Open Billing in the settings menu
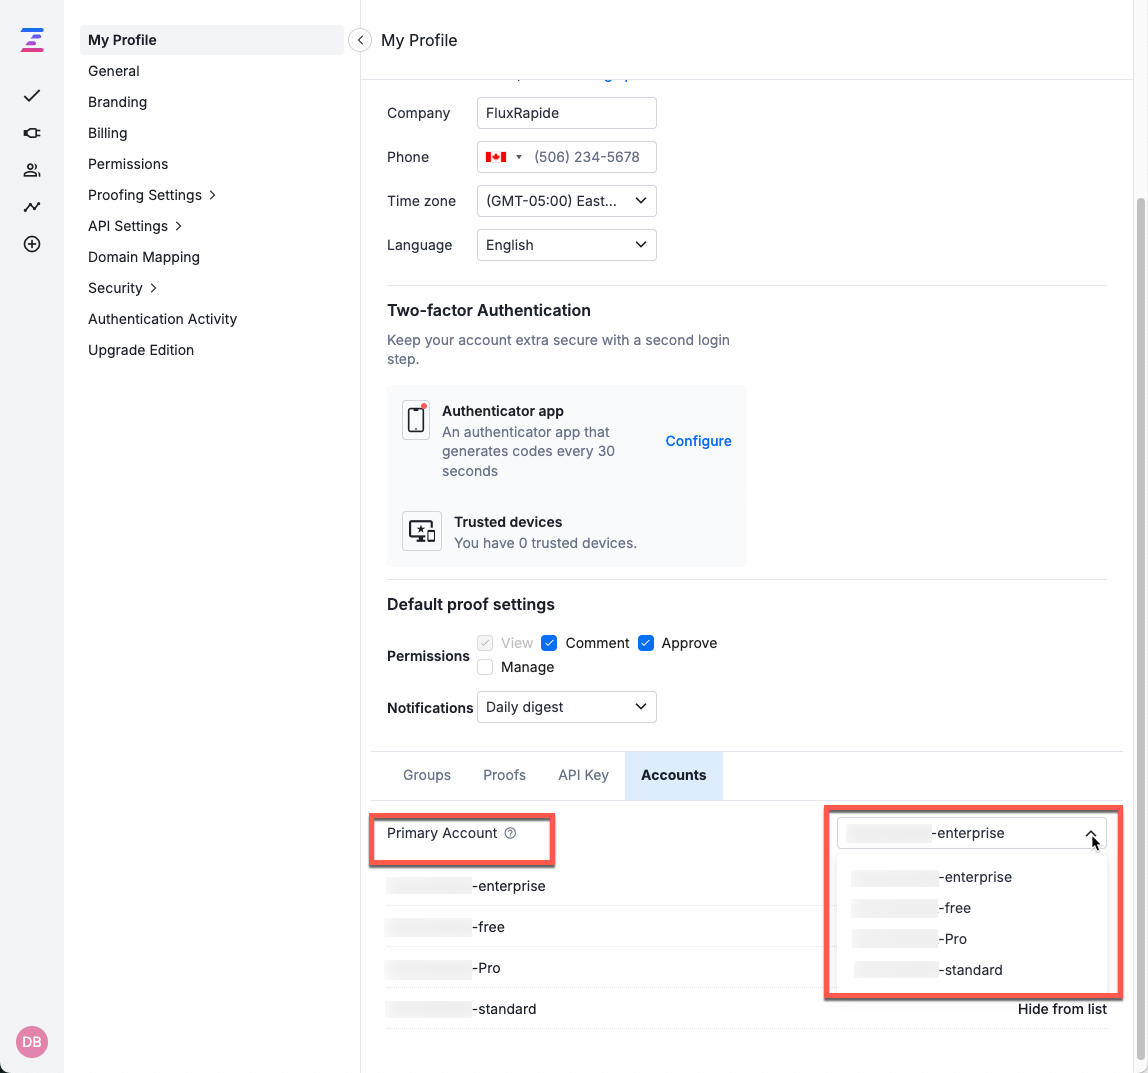 coord(107,133)
